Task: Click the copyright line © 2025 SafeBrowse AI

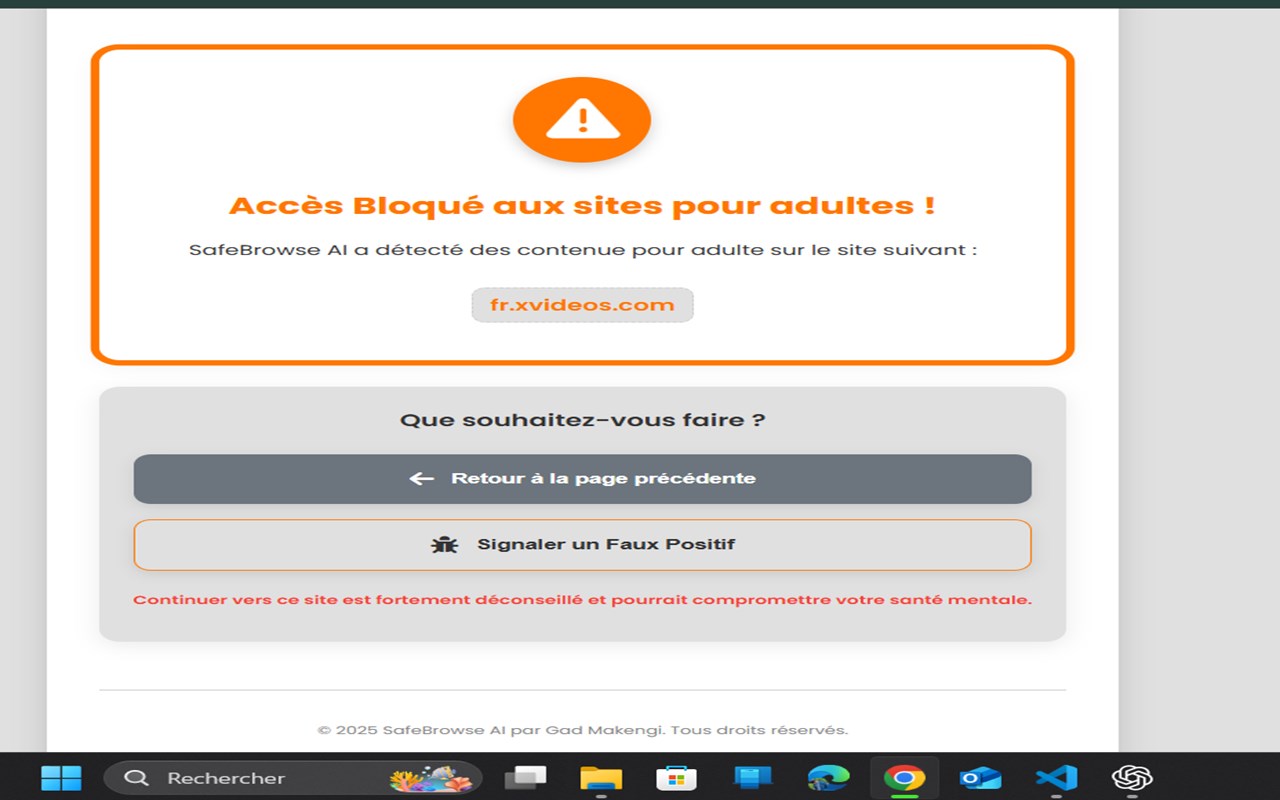Action: [x=582, y=730]
